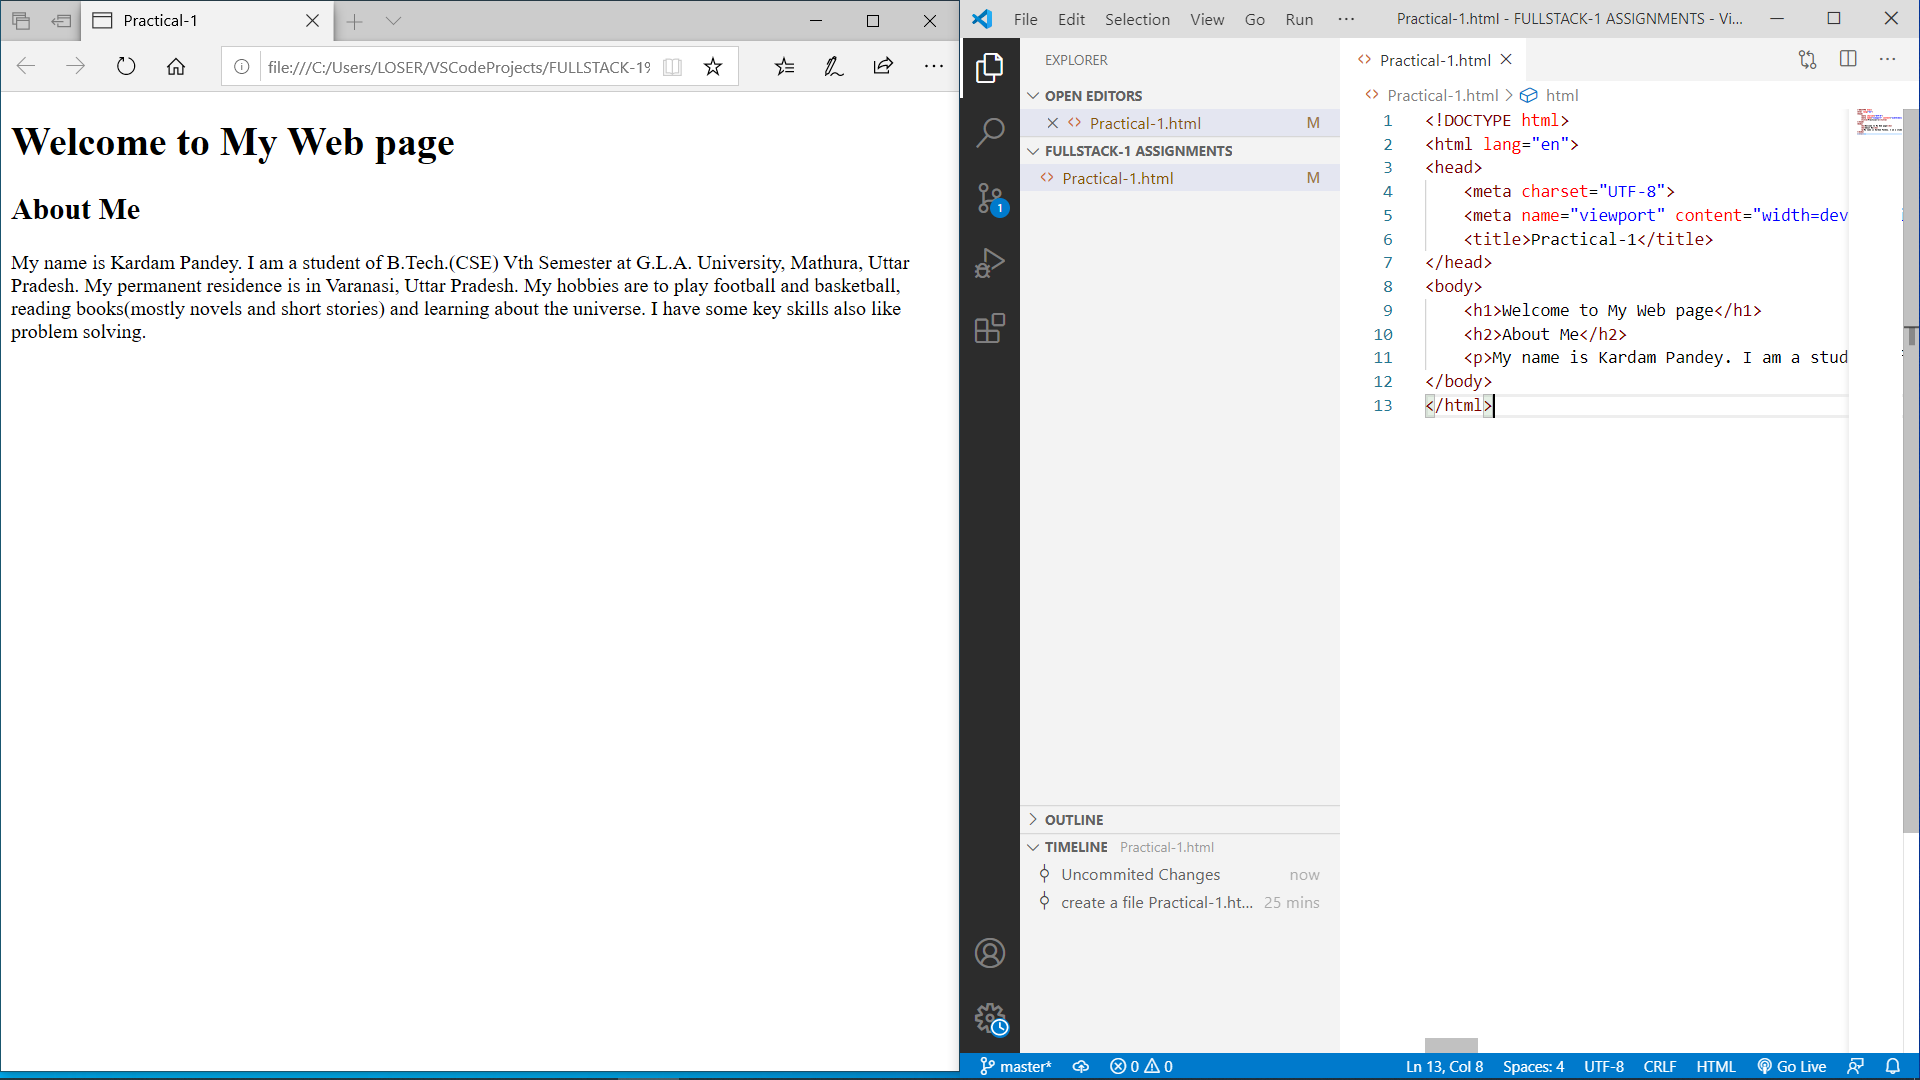Screen dimensions: 1920x1080
Task: Open the Accounts menu icon
Action: click(990, 953)
